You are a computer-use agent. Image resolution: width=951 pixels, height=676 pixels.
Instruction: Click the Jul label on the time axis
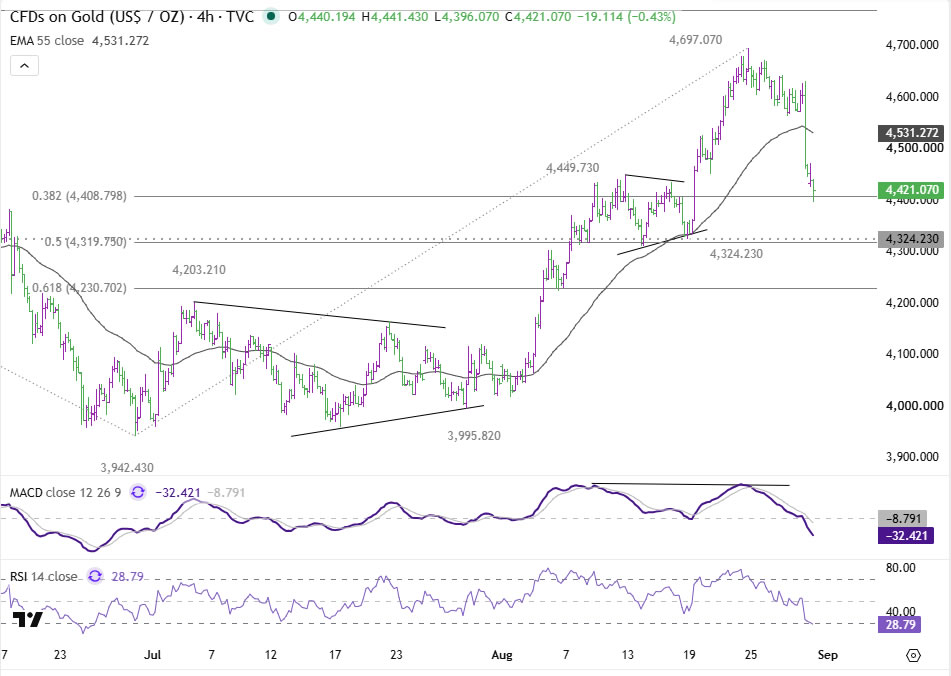coord(153,655)
